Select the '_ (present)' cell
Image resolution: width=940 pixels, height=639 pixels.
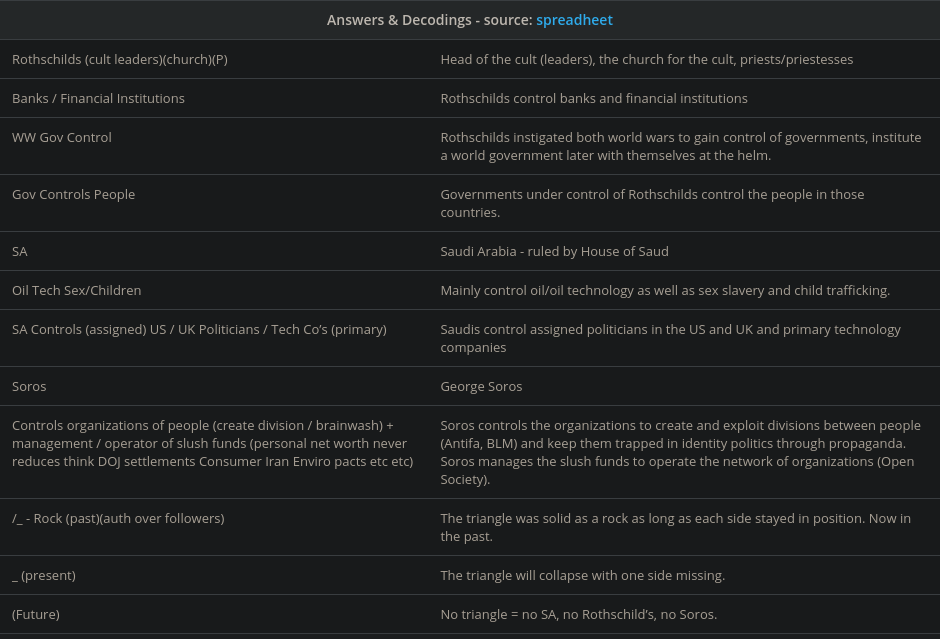point(44,575)
